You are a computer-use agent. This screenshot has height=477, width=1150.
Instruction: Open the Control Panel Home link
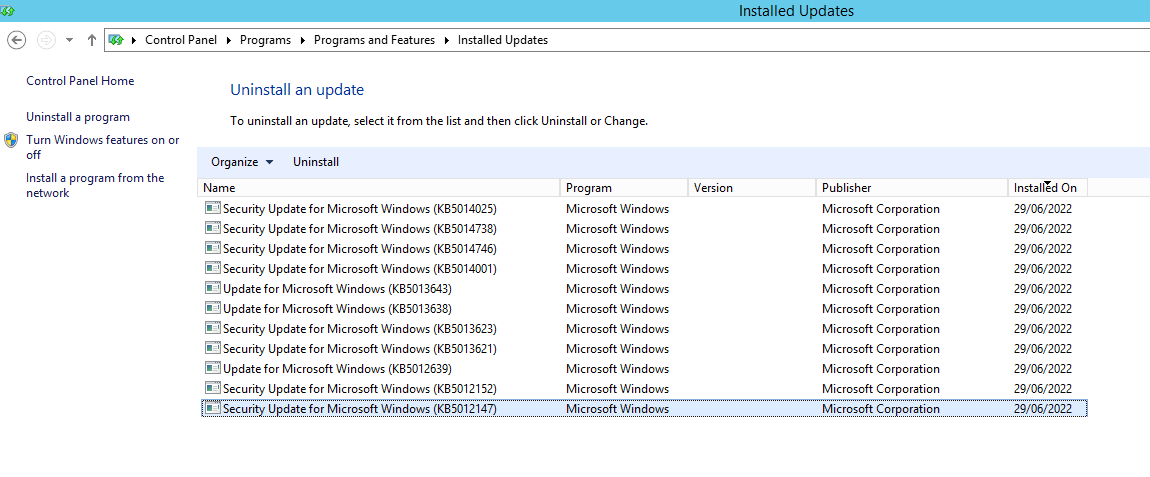[x=80, y=81]
